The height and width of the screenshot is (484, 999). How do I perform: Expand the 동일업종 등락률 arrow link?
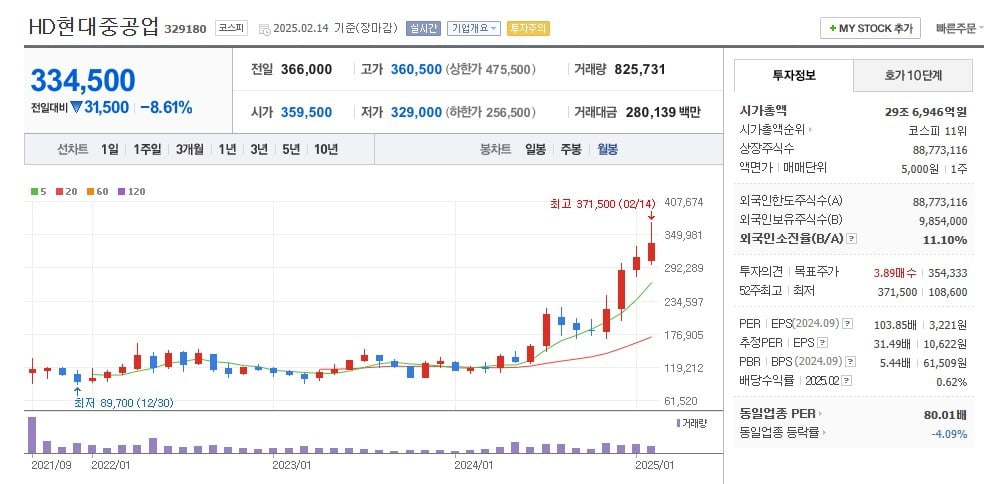point(824,433)
